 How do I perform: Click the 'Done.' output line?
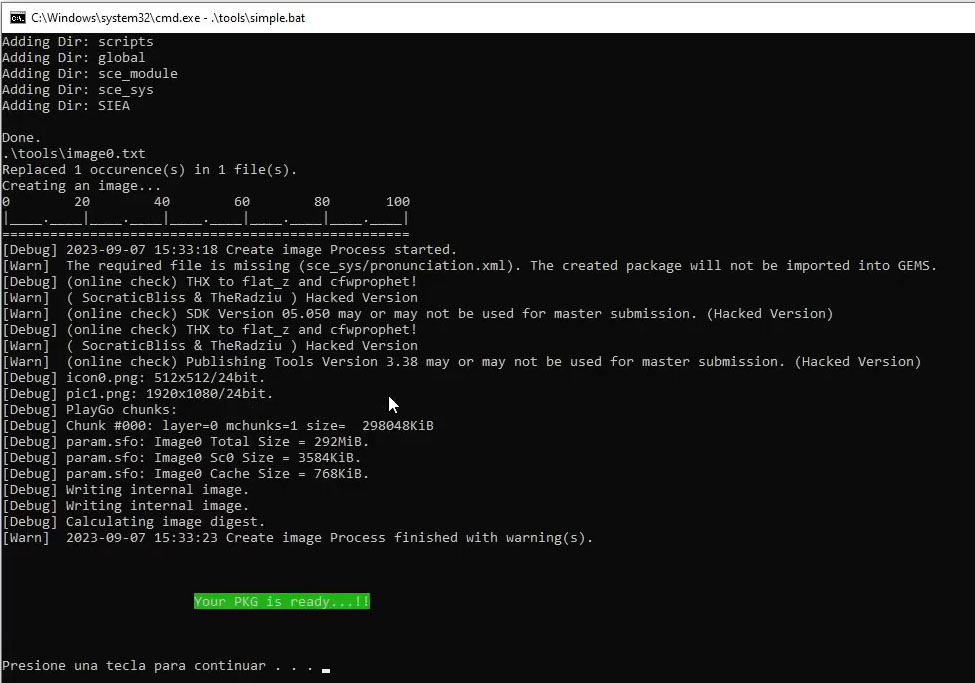[22, 137]
